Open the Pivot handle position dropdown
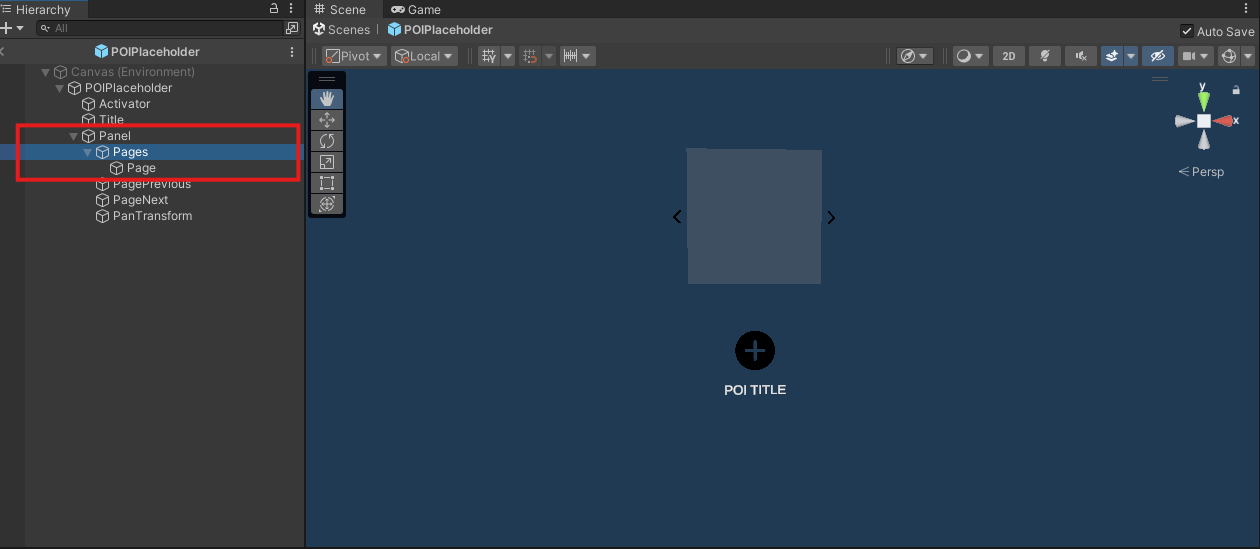This screenshot has height=549, width=1260. [354, 56]
